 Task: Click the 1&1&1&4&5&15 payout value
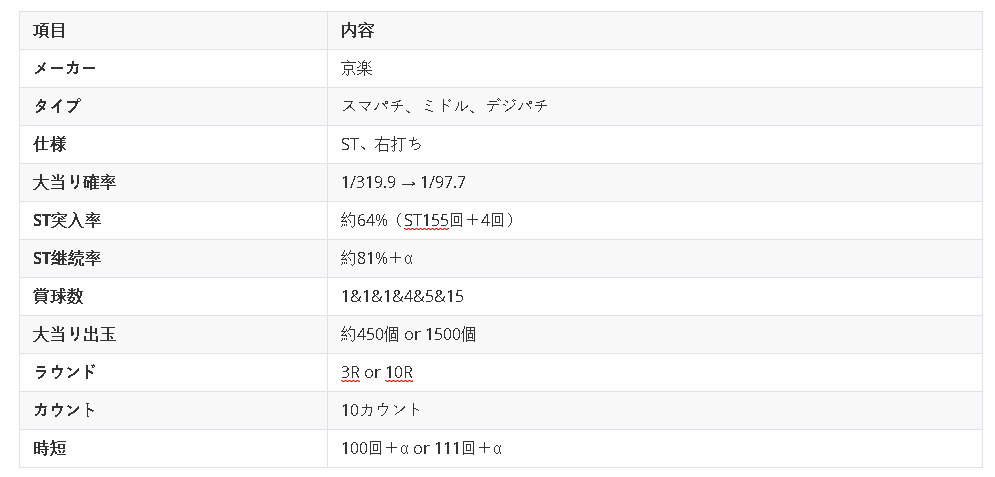pos(402,297)
